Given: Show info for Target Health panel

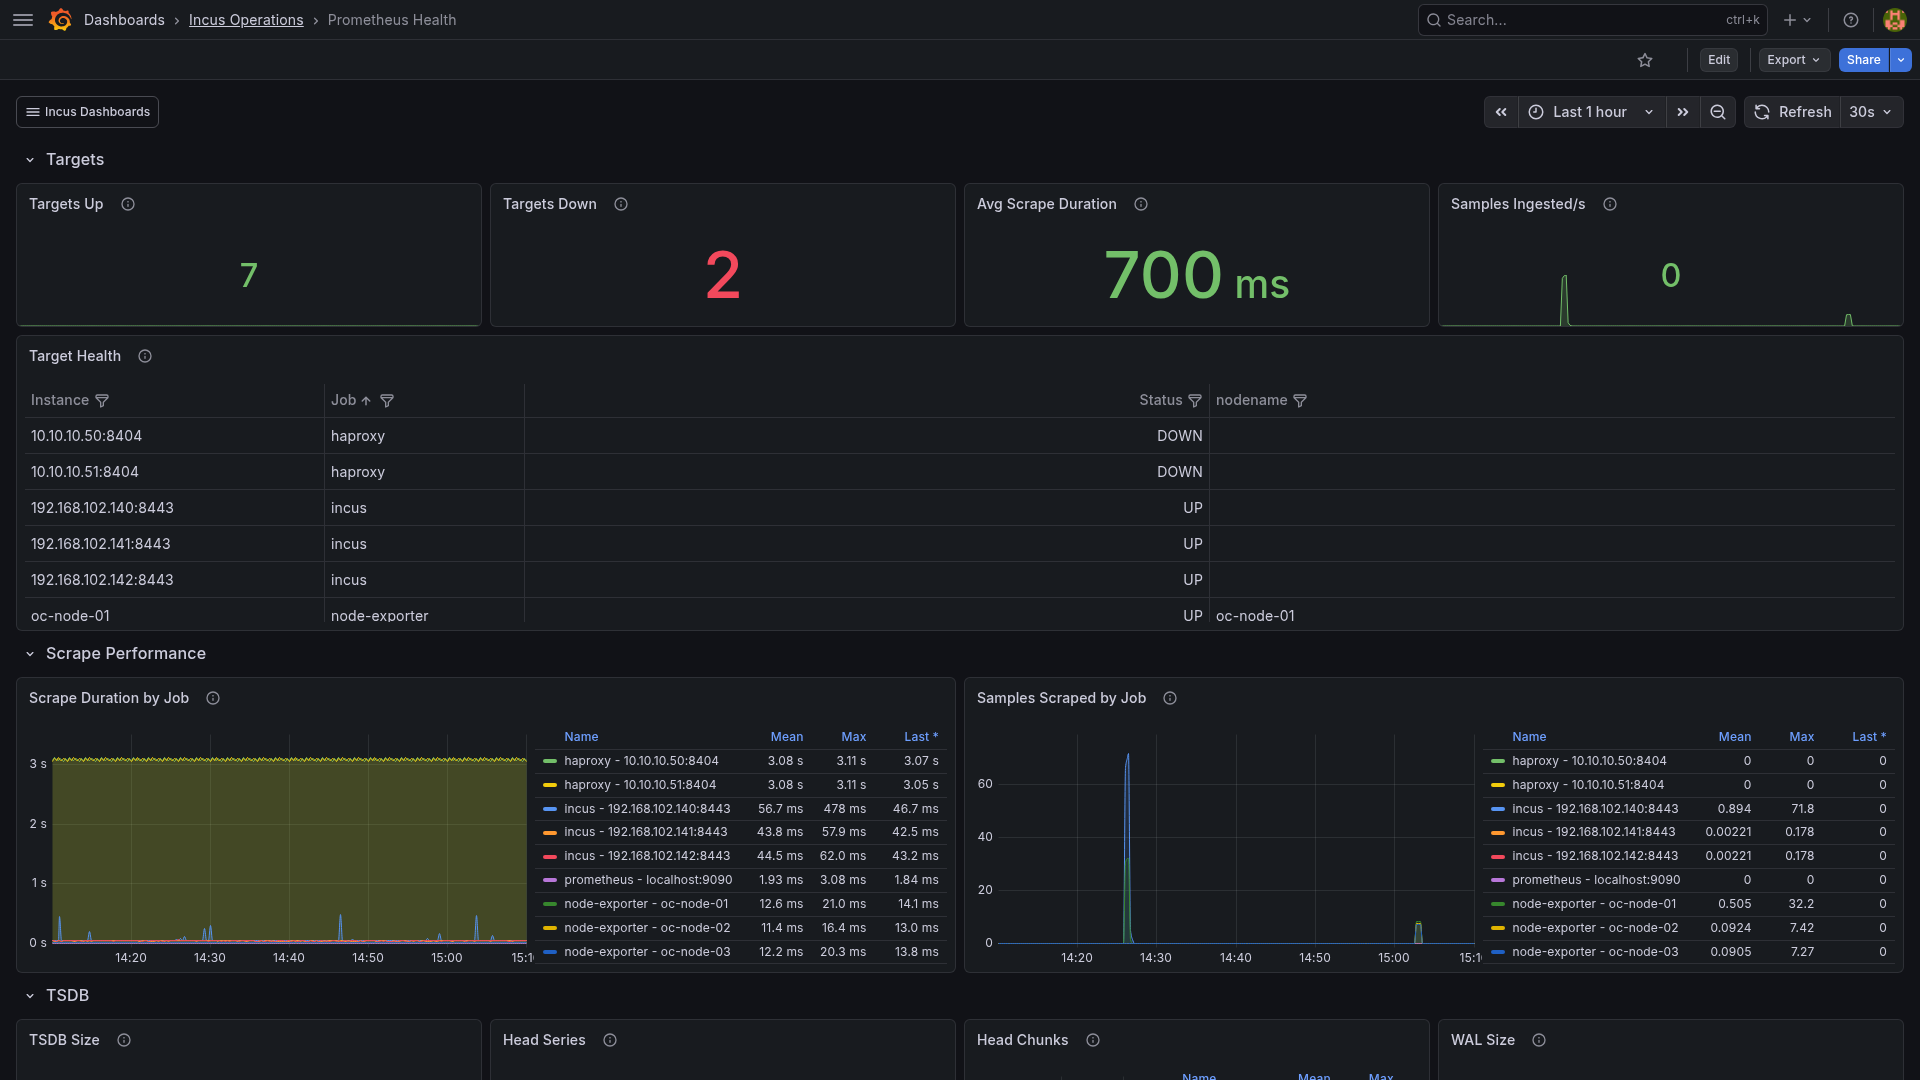Looking at the screenshot, I should [145, 356].
